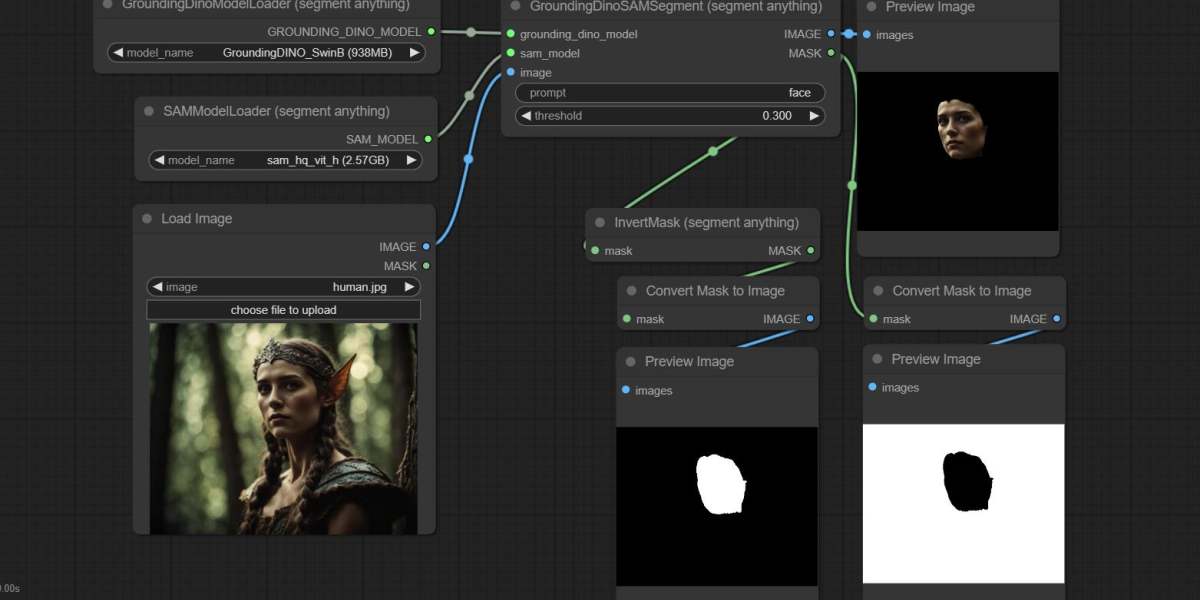The height and width of the screenshot is (600, 1200).
Task: Collapse the Load Image node via its dot
Action: pyautogui.click(x=147, y=219)
